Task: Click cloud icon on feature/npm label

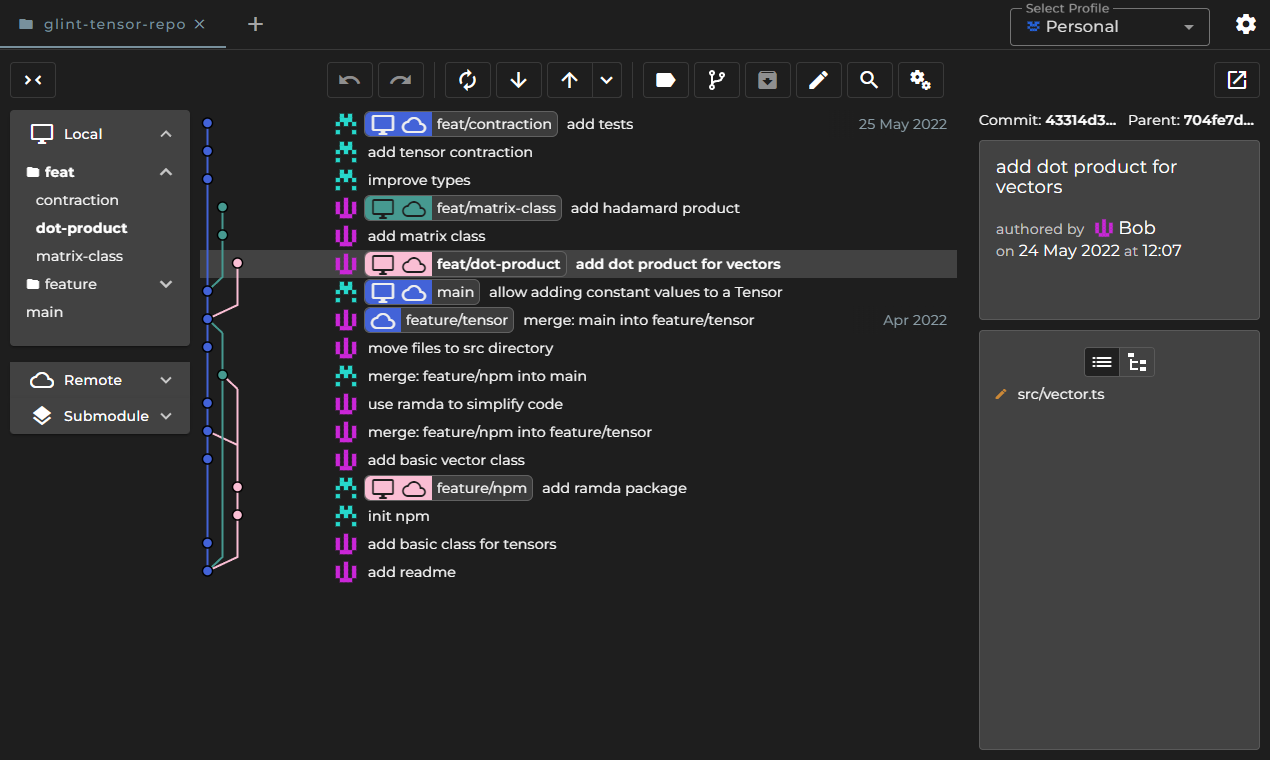Action: (414, 488)
